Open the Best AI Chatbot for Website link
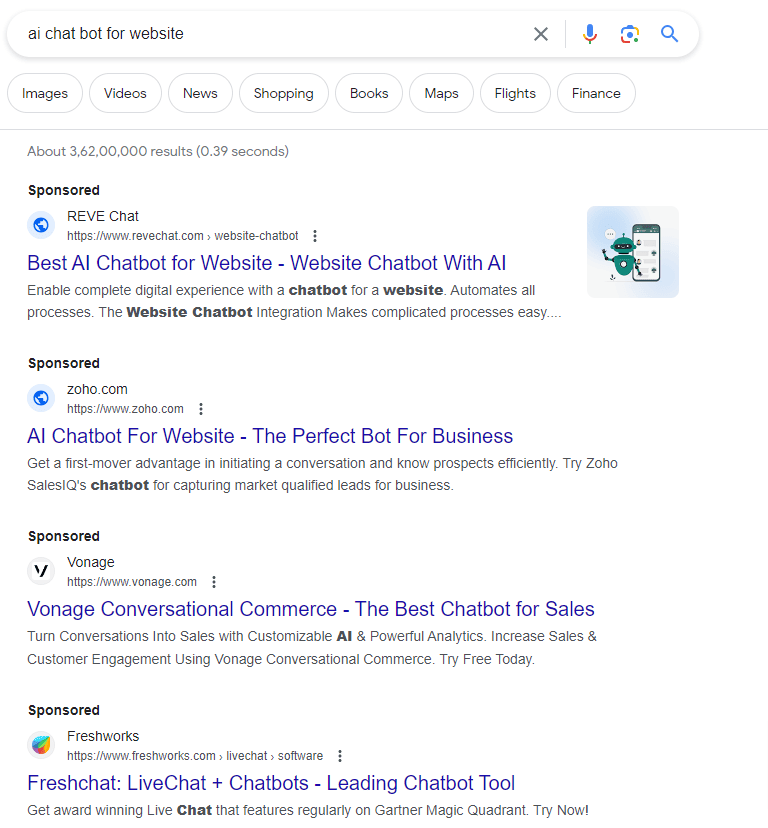Screen dimensions: 768x828 click(266, 262)
